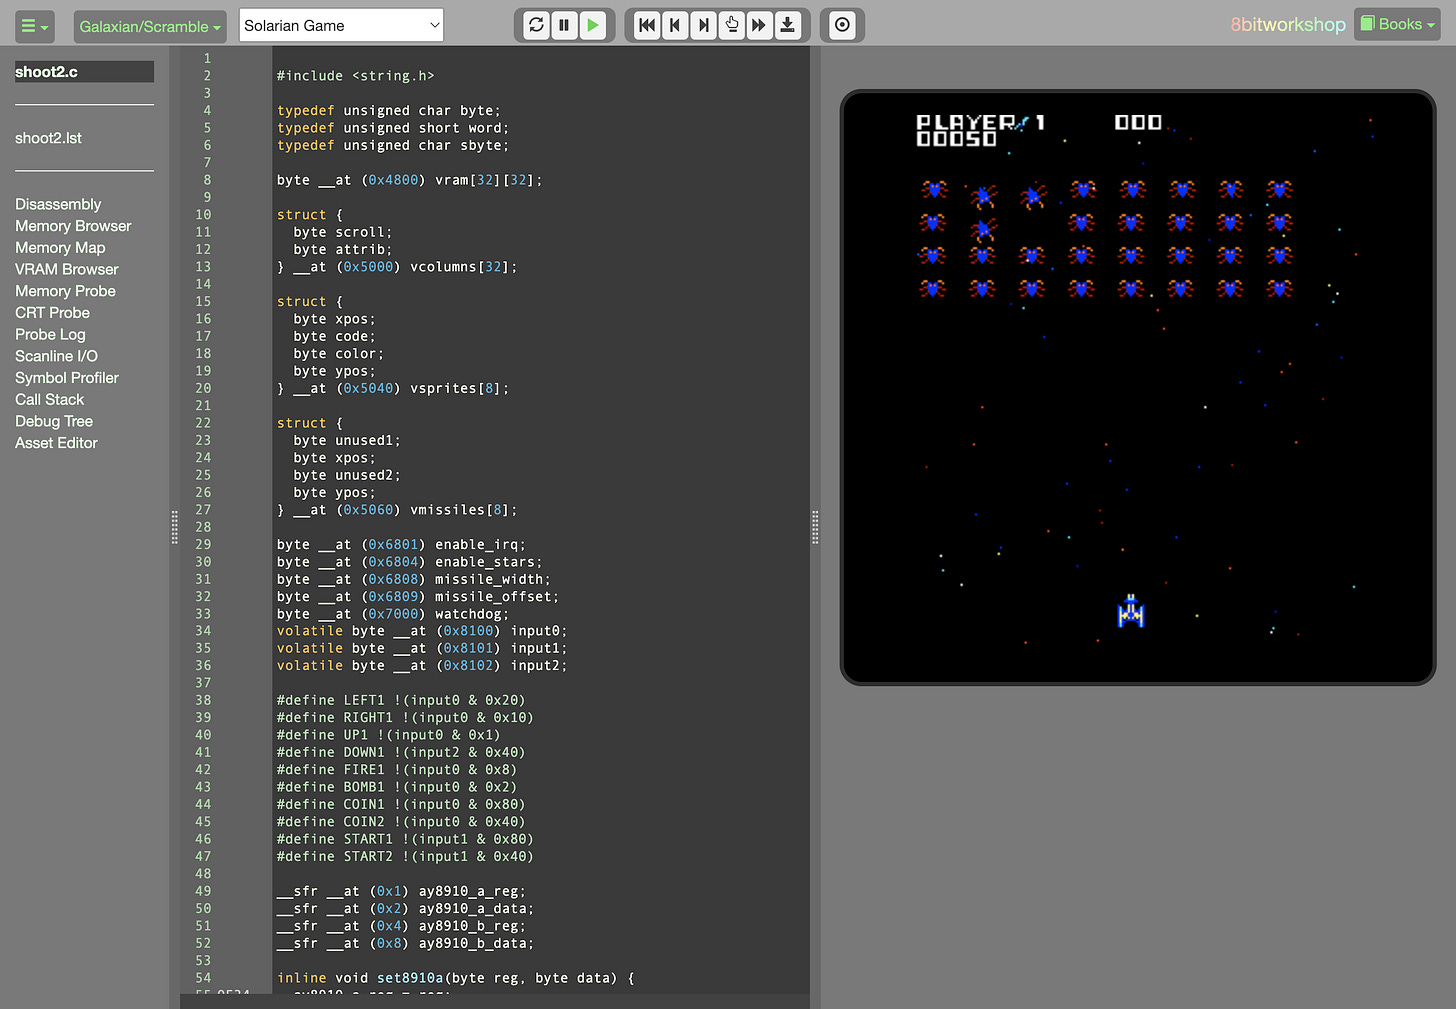
Task: Open the Memory Probe view
Action: point(65,291)
